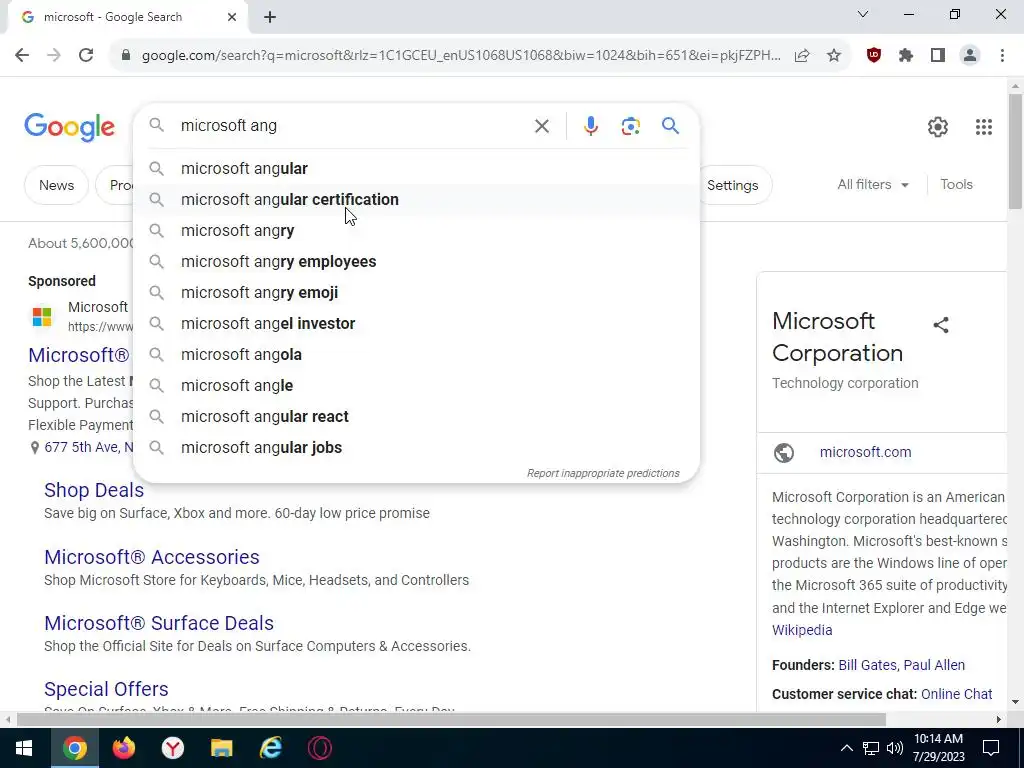Open the uBlock Origin extension icon
This screenshot has height=768, width=1024.
(874, 56)
